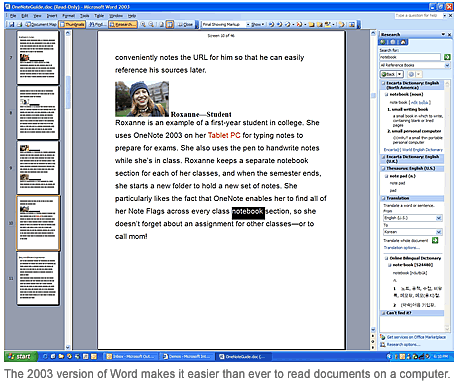Click the Research pane back navigation icon

pyautogui.click(x=383, y=42)
